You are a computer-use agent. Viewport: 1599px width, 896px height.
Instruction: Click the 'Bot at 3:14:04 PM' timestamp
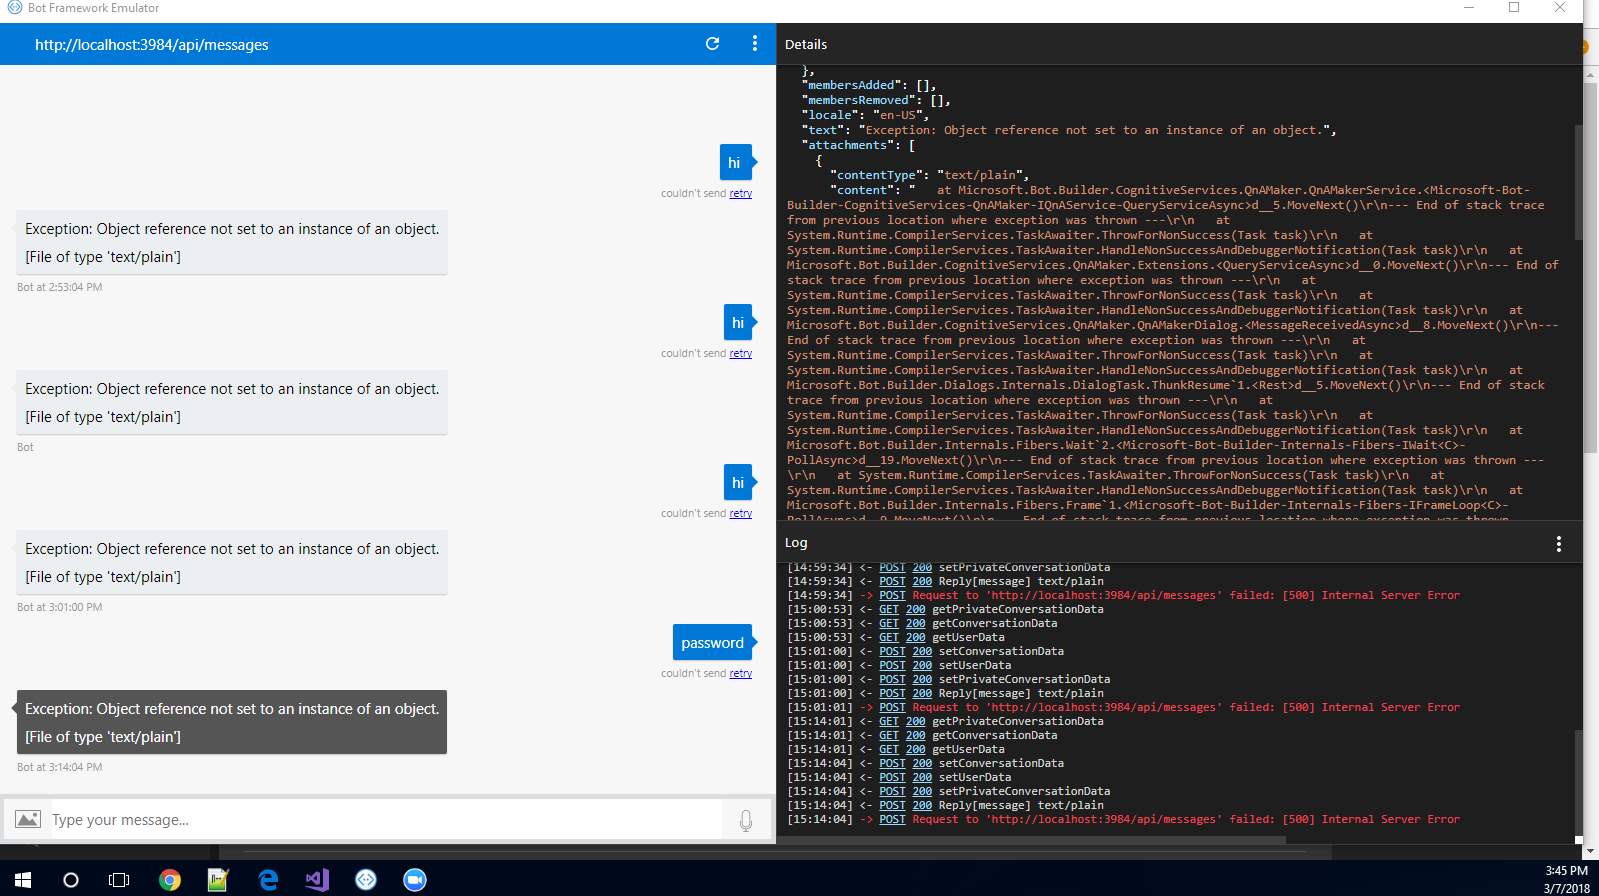coord(60,768)
